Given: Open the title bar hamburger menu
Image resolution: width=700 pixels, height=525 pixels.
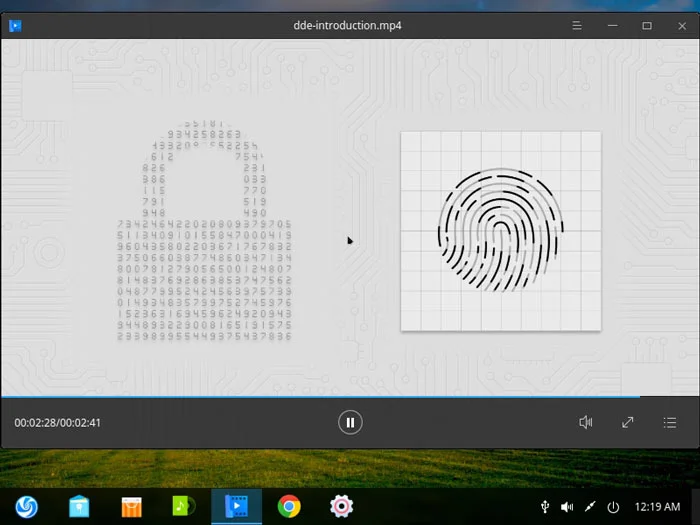Looking at the screenshot, I should coord(577,25).
